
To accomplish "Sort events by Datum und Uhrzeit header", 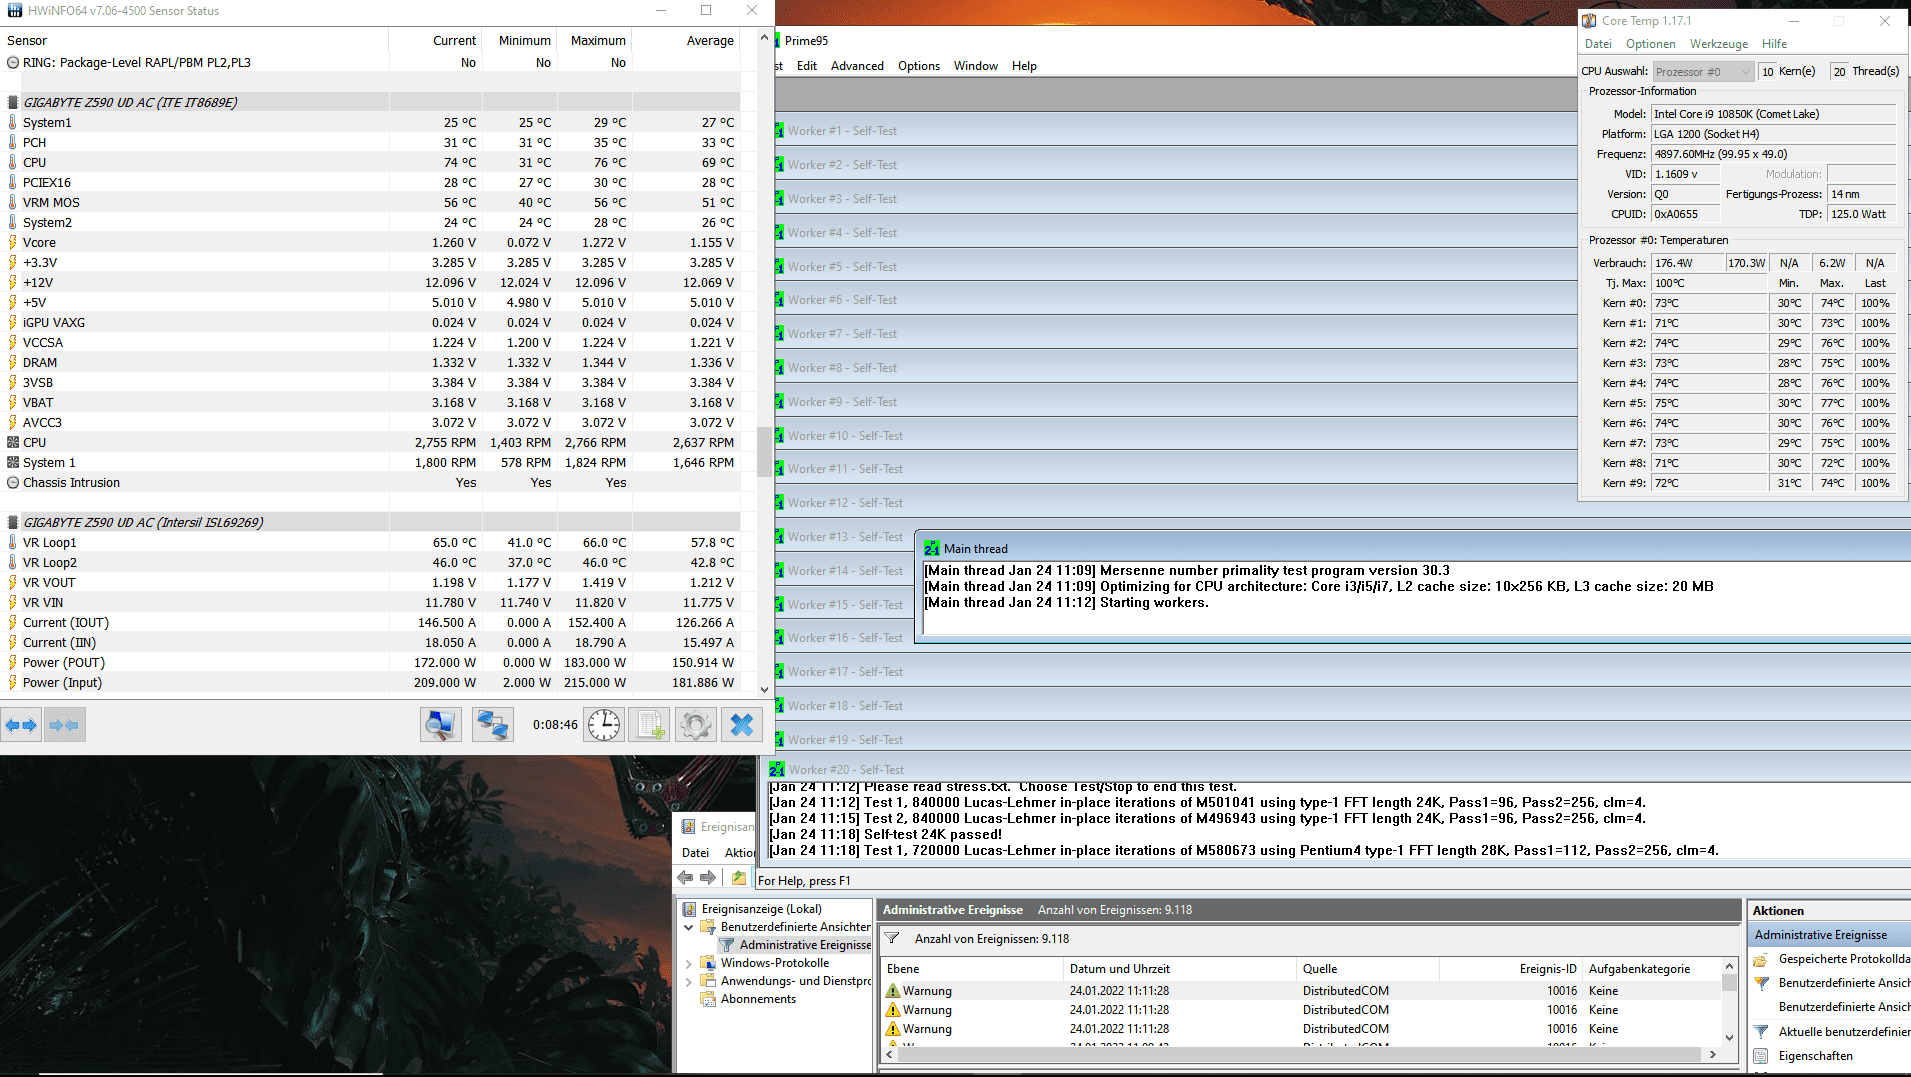I will coord(1179,969).
